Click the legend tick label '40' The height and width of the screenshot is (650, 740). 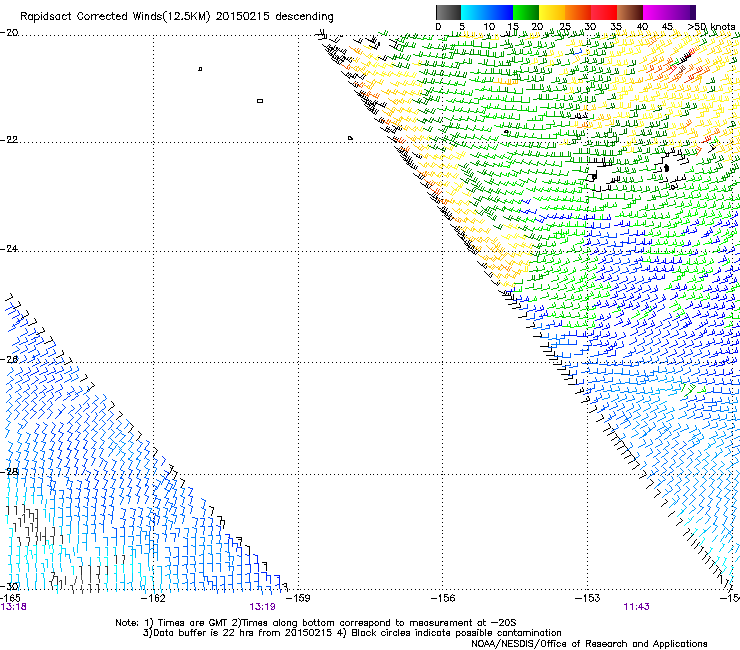(642, 26)
